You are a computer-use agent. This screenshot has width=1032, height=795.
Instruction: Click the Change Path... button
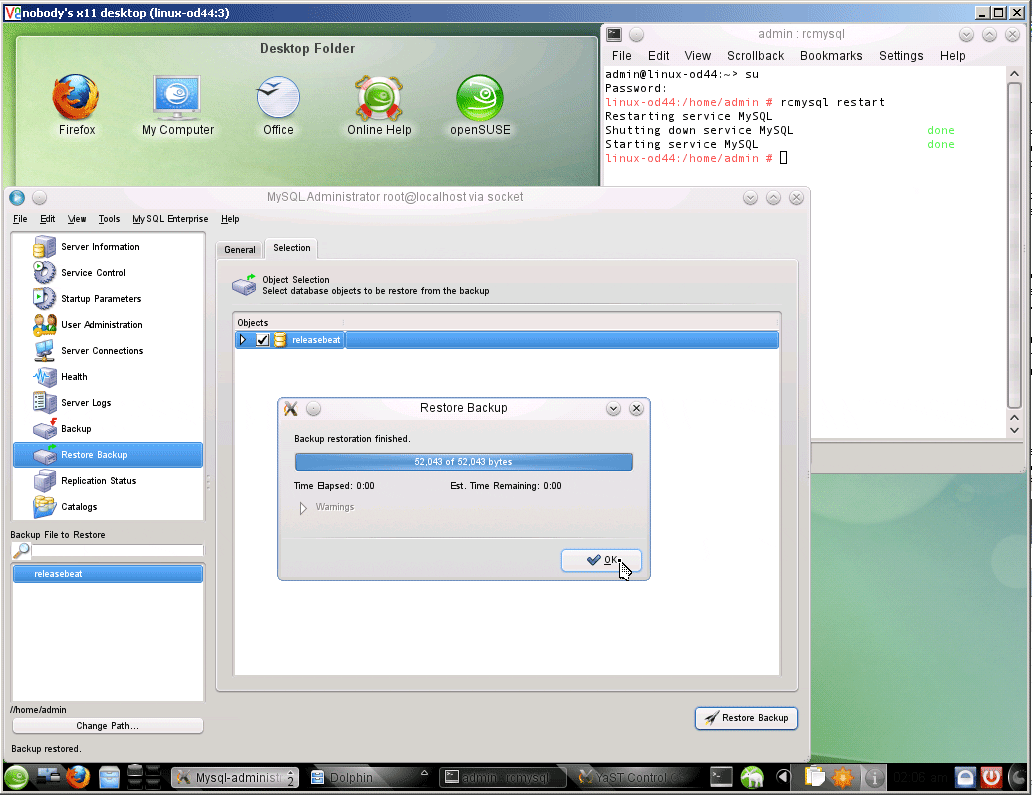108,726
